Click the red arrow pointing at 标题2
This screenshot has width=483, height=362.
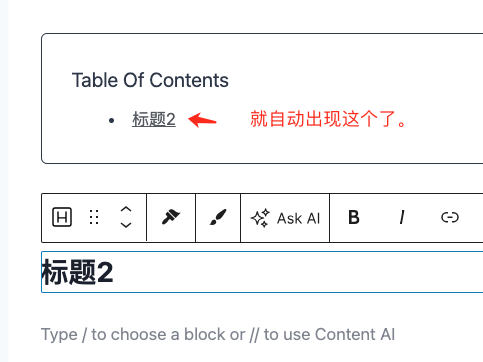(x=202, y=120)
